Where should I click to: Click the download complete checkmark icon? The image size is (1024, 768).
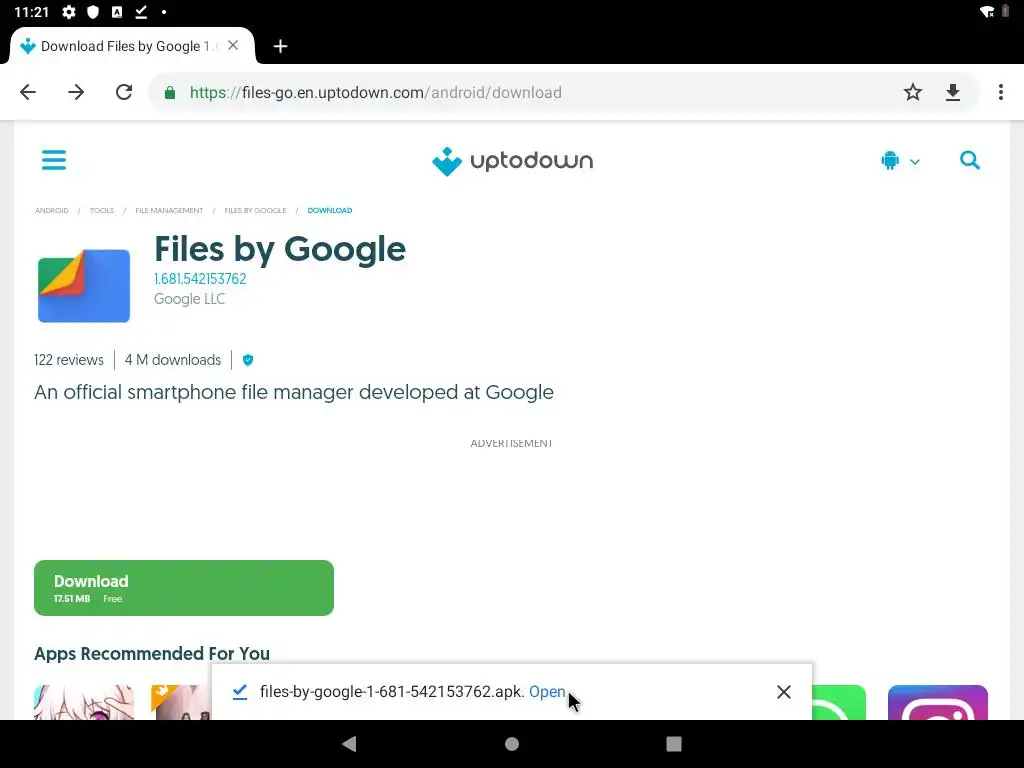tap(240, 692)
